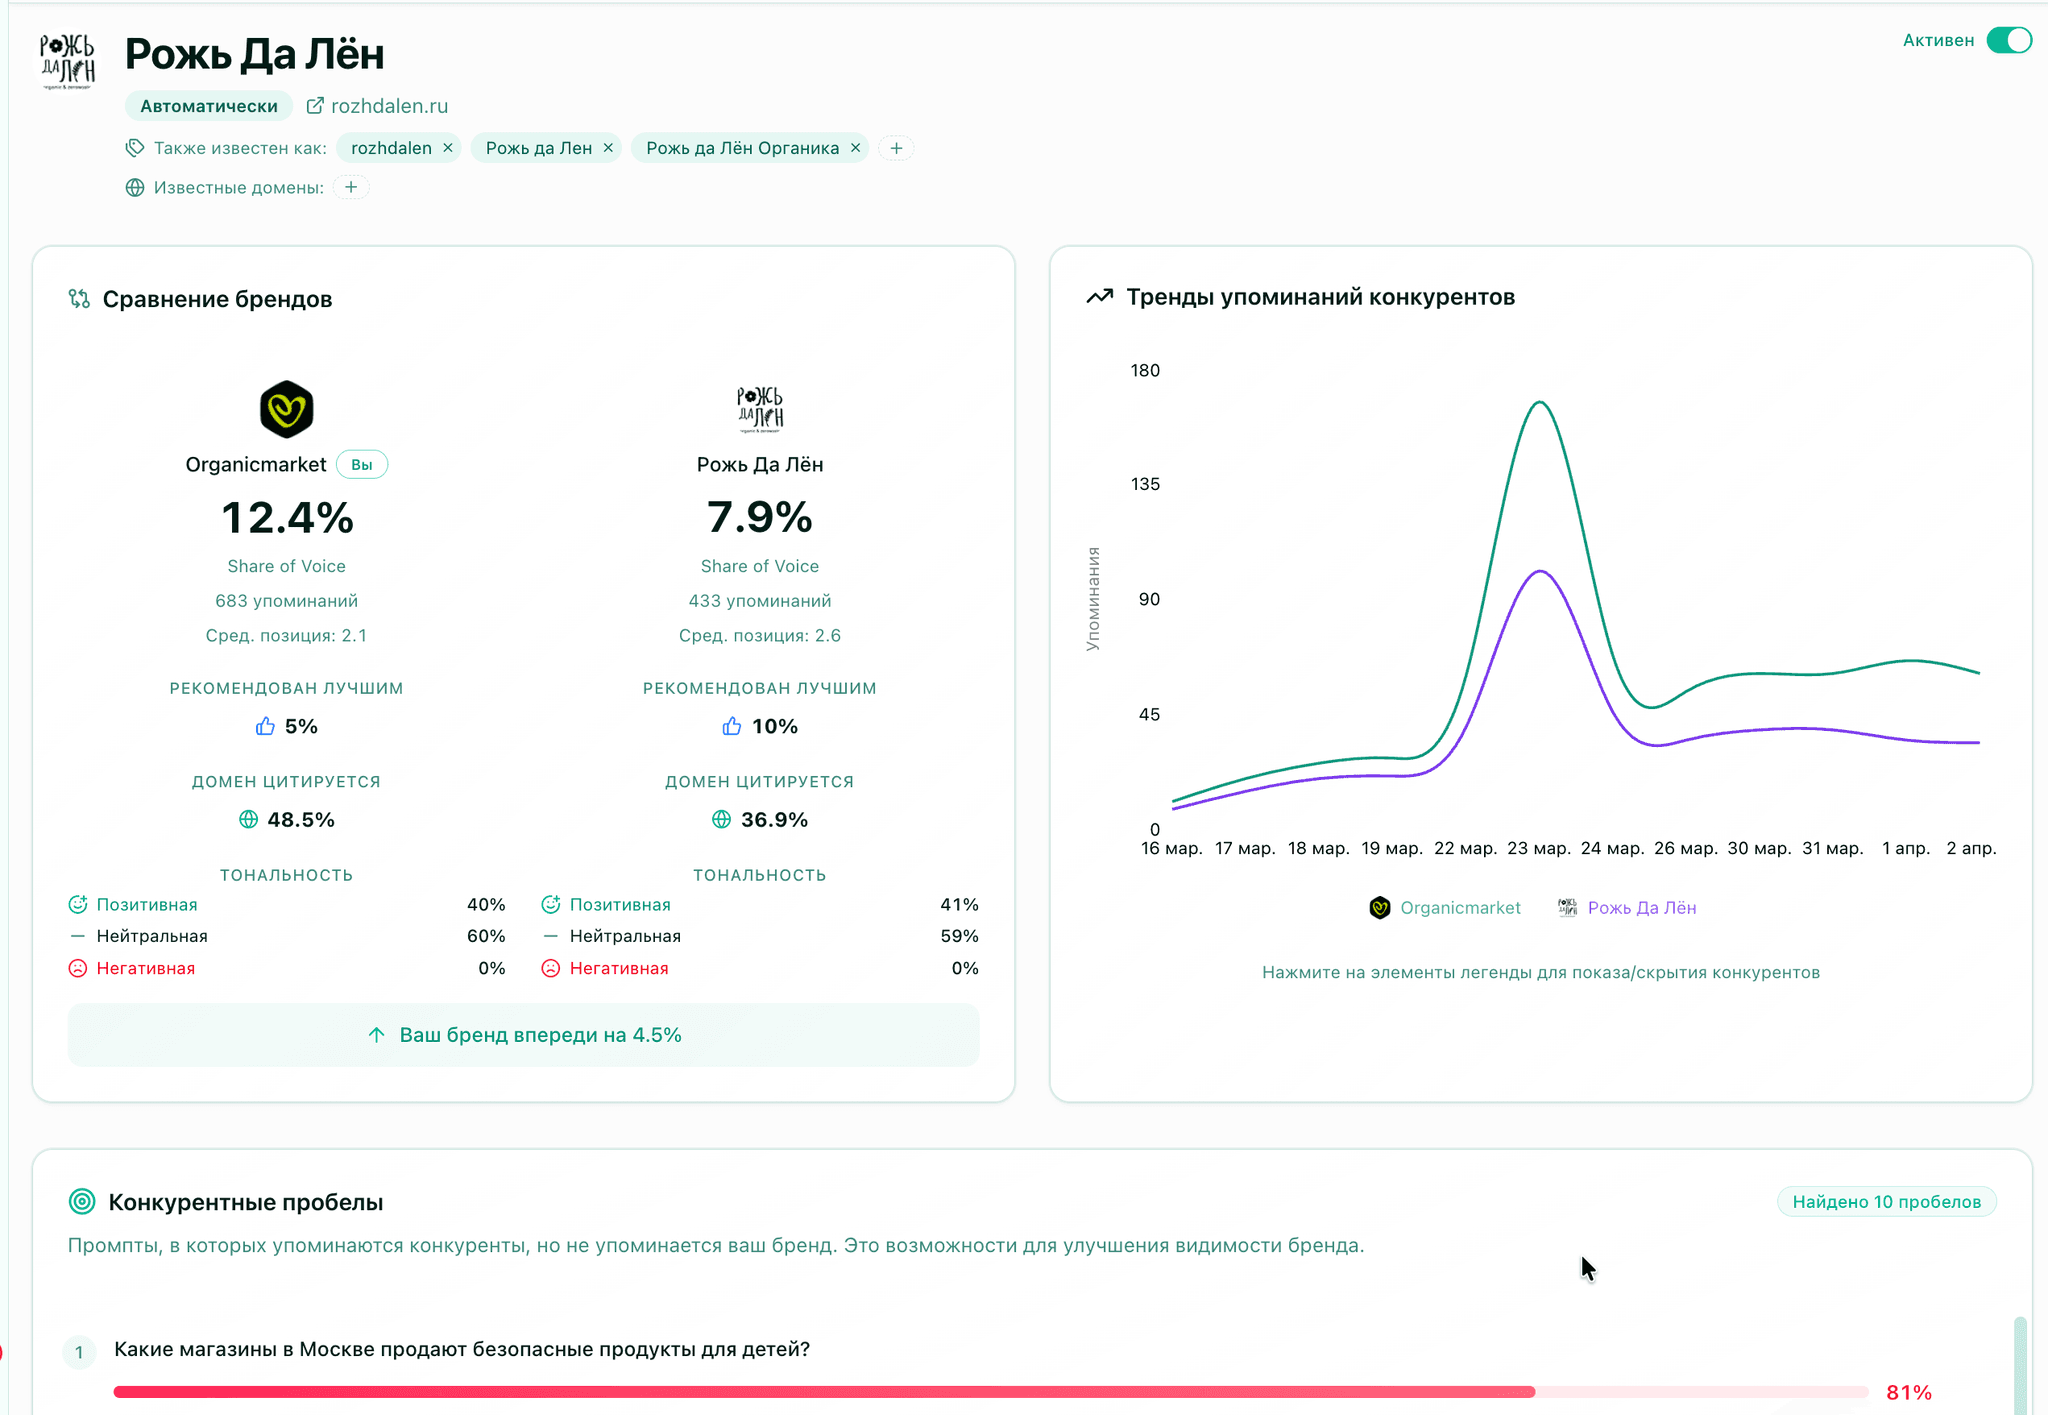
Task: Click the globe icon beside 36.9%
Action: tap(721, 820)
